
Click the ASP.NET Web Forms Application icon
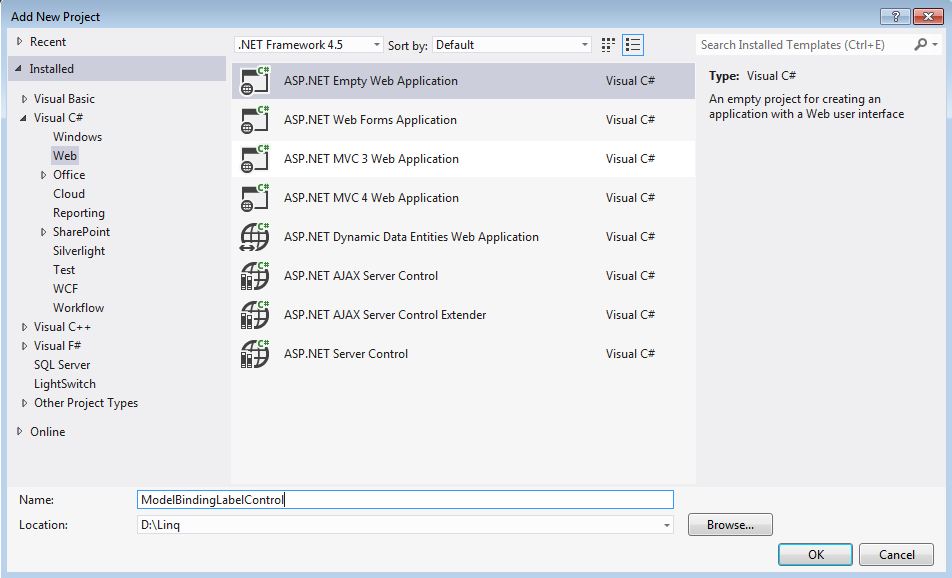pyautogui.click(x=252, y=119)
